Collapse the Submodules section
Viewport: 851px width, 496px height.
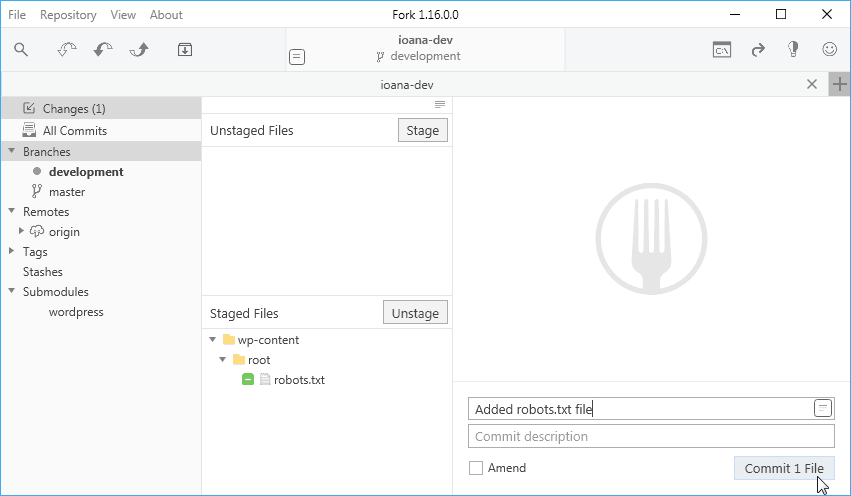11,291
